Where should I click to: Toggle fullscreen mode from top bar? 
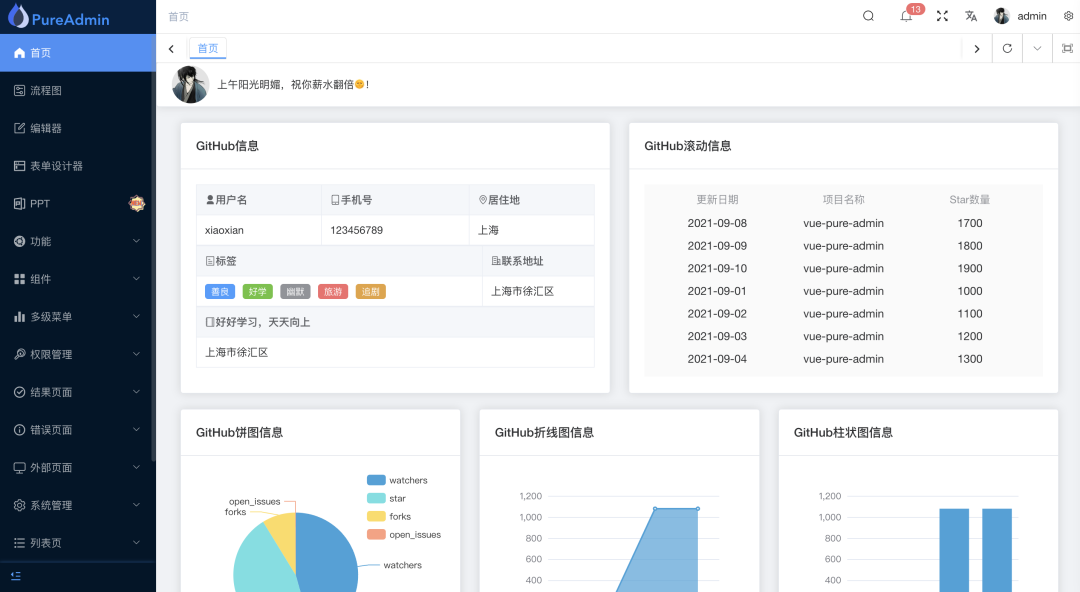(941, 16)
